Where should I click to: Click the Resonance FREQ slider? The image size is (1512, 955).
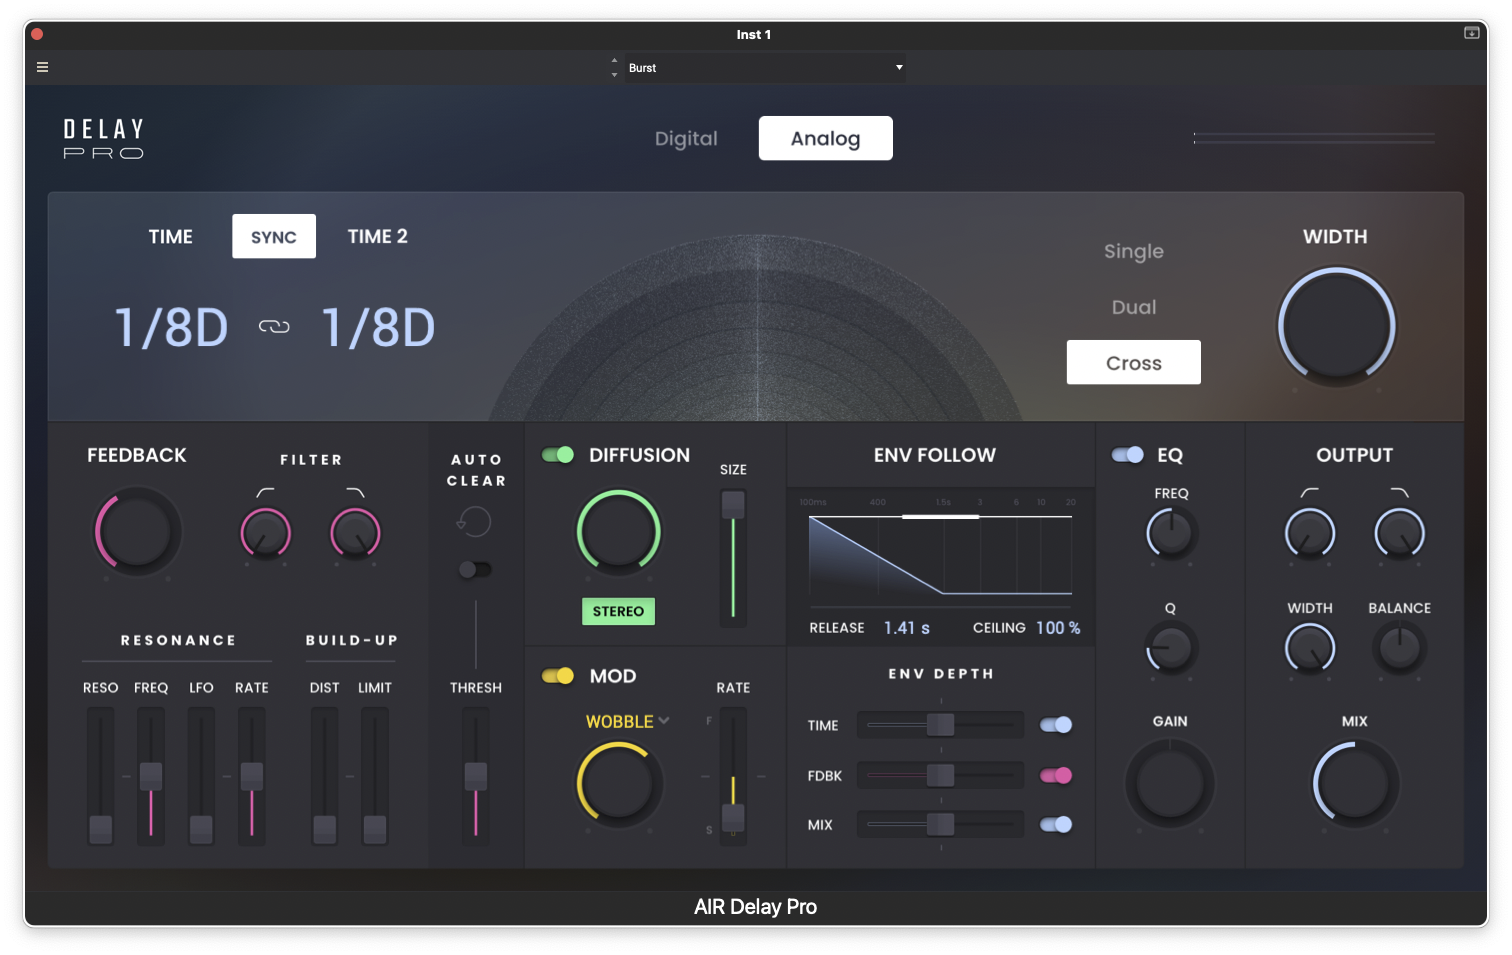pyautogui.click(x=151, y=776)
